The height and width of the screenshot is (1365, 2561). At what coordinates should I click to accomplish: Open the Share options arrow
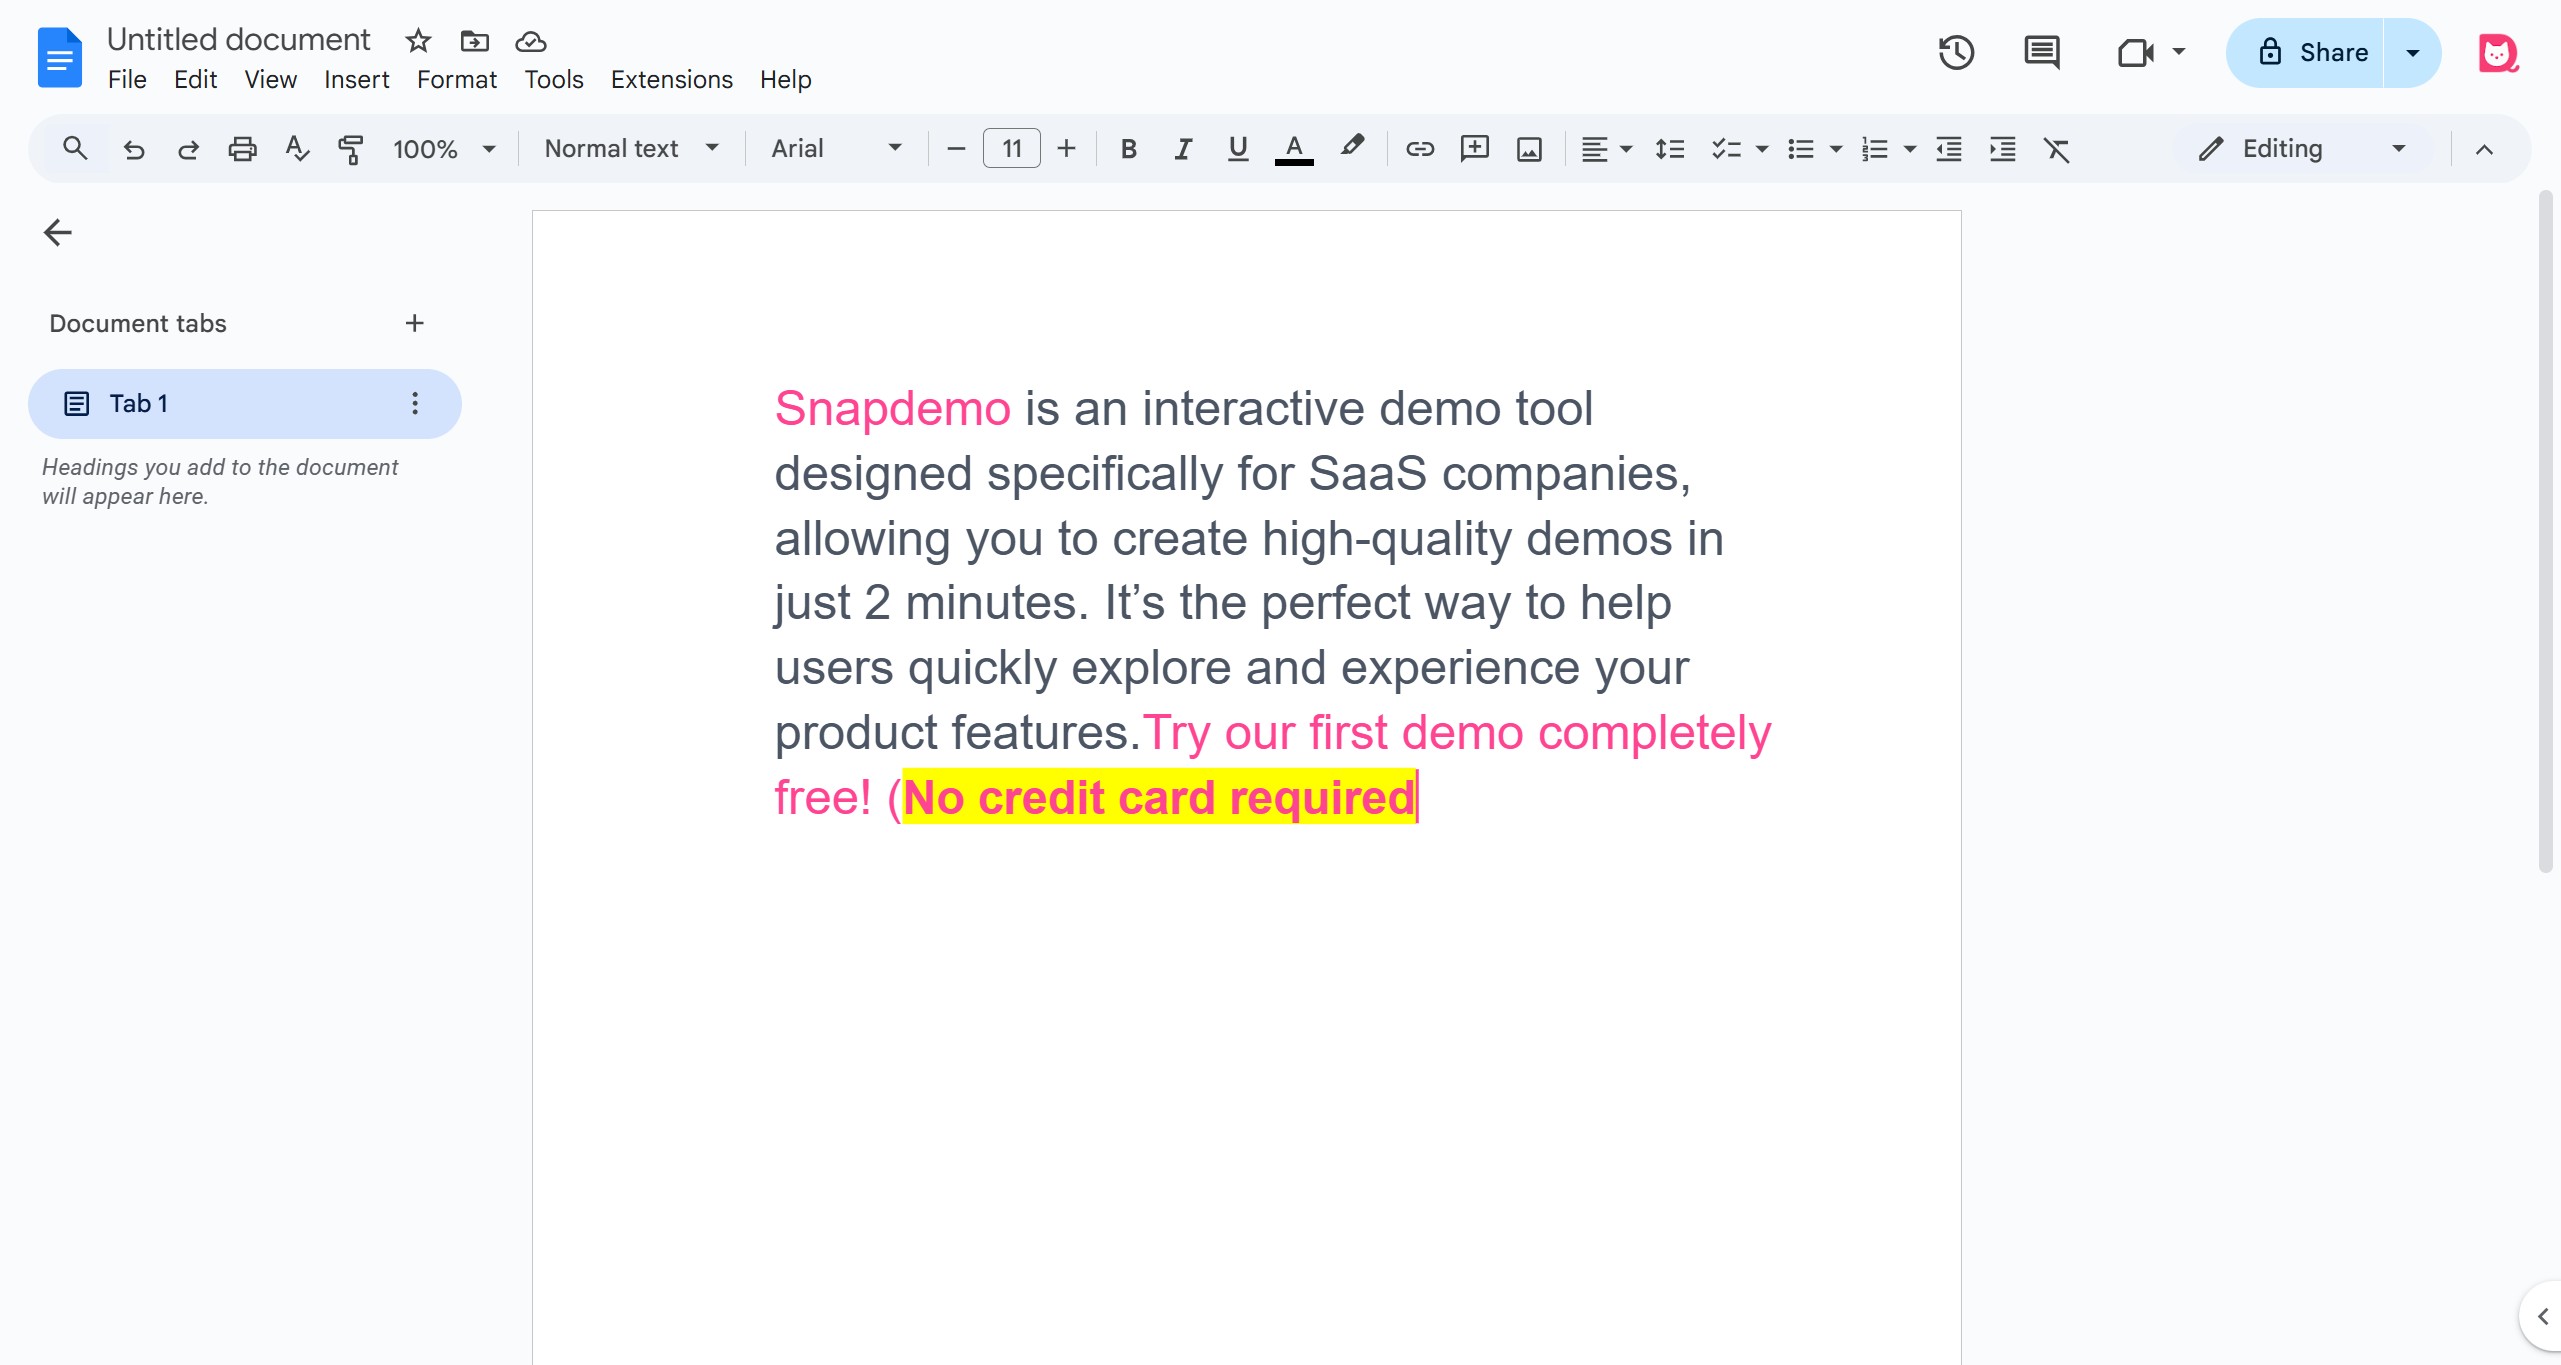point(2413,52)
